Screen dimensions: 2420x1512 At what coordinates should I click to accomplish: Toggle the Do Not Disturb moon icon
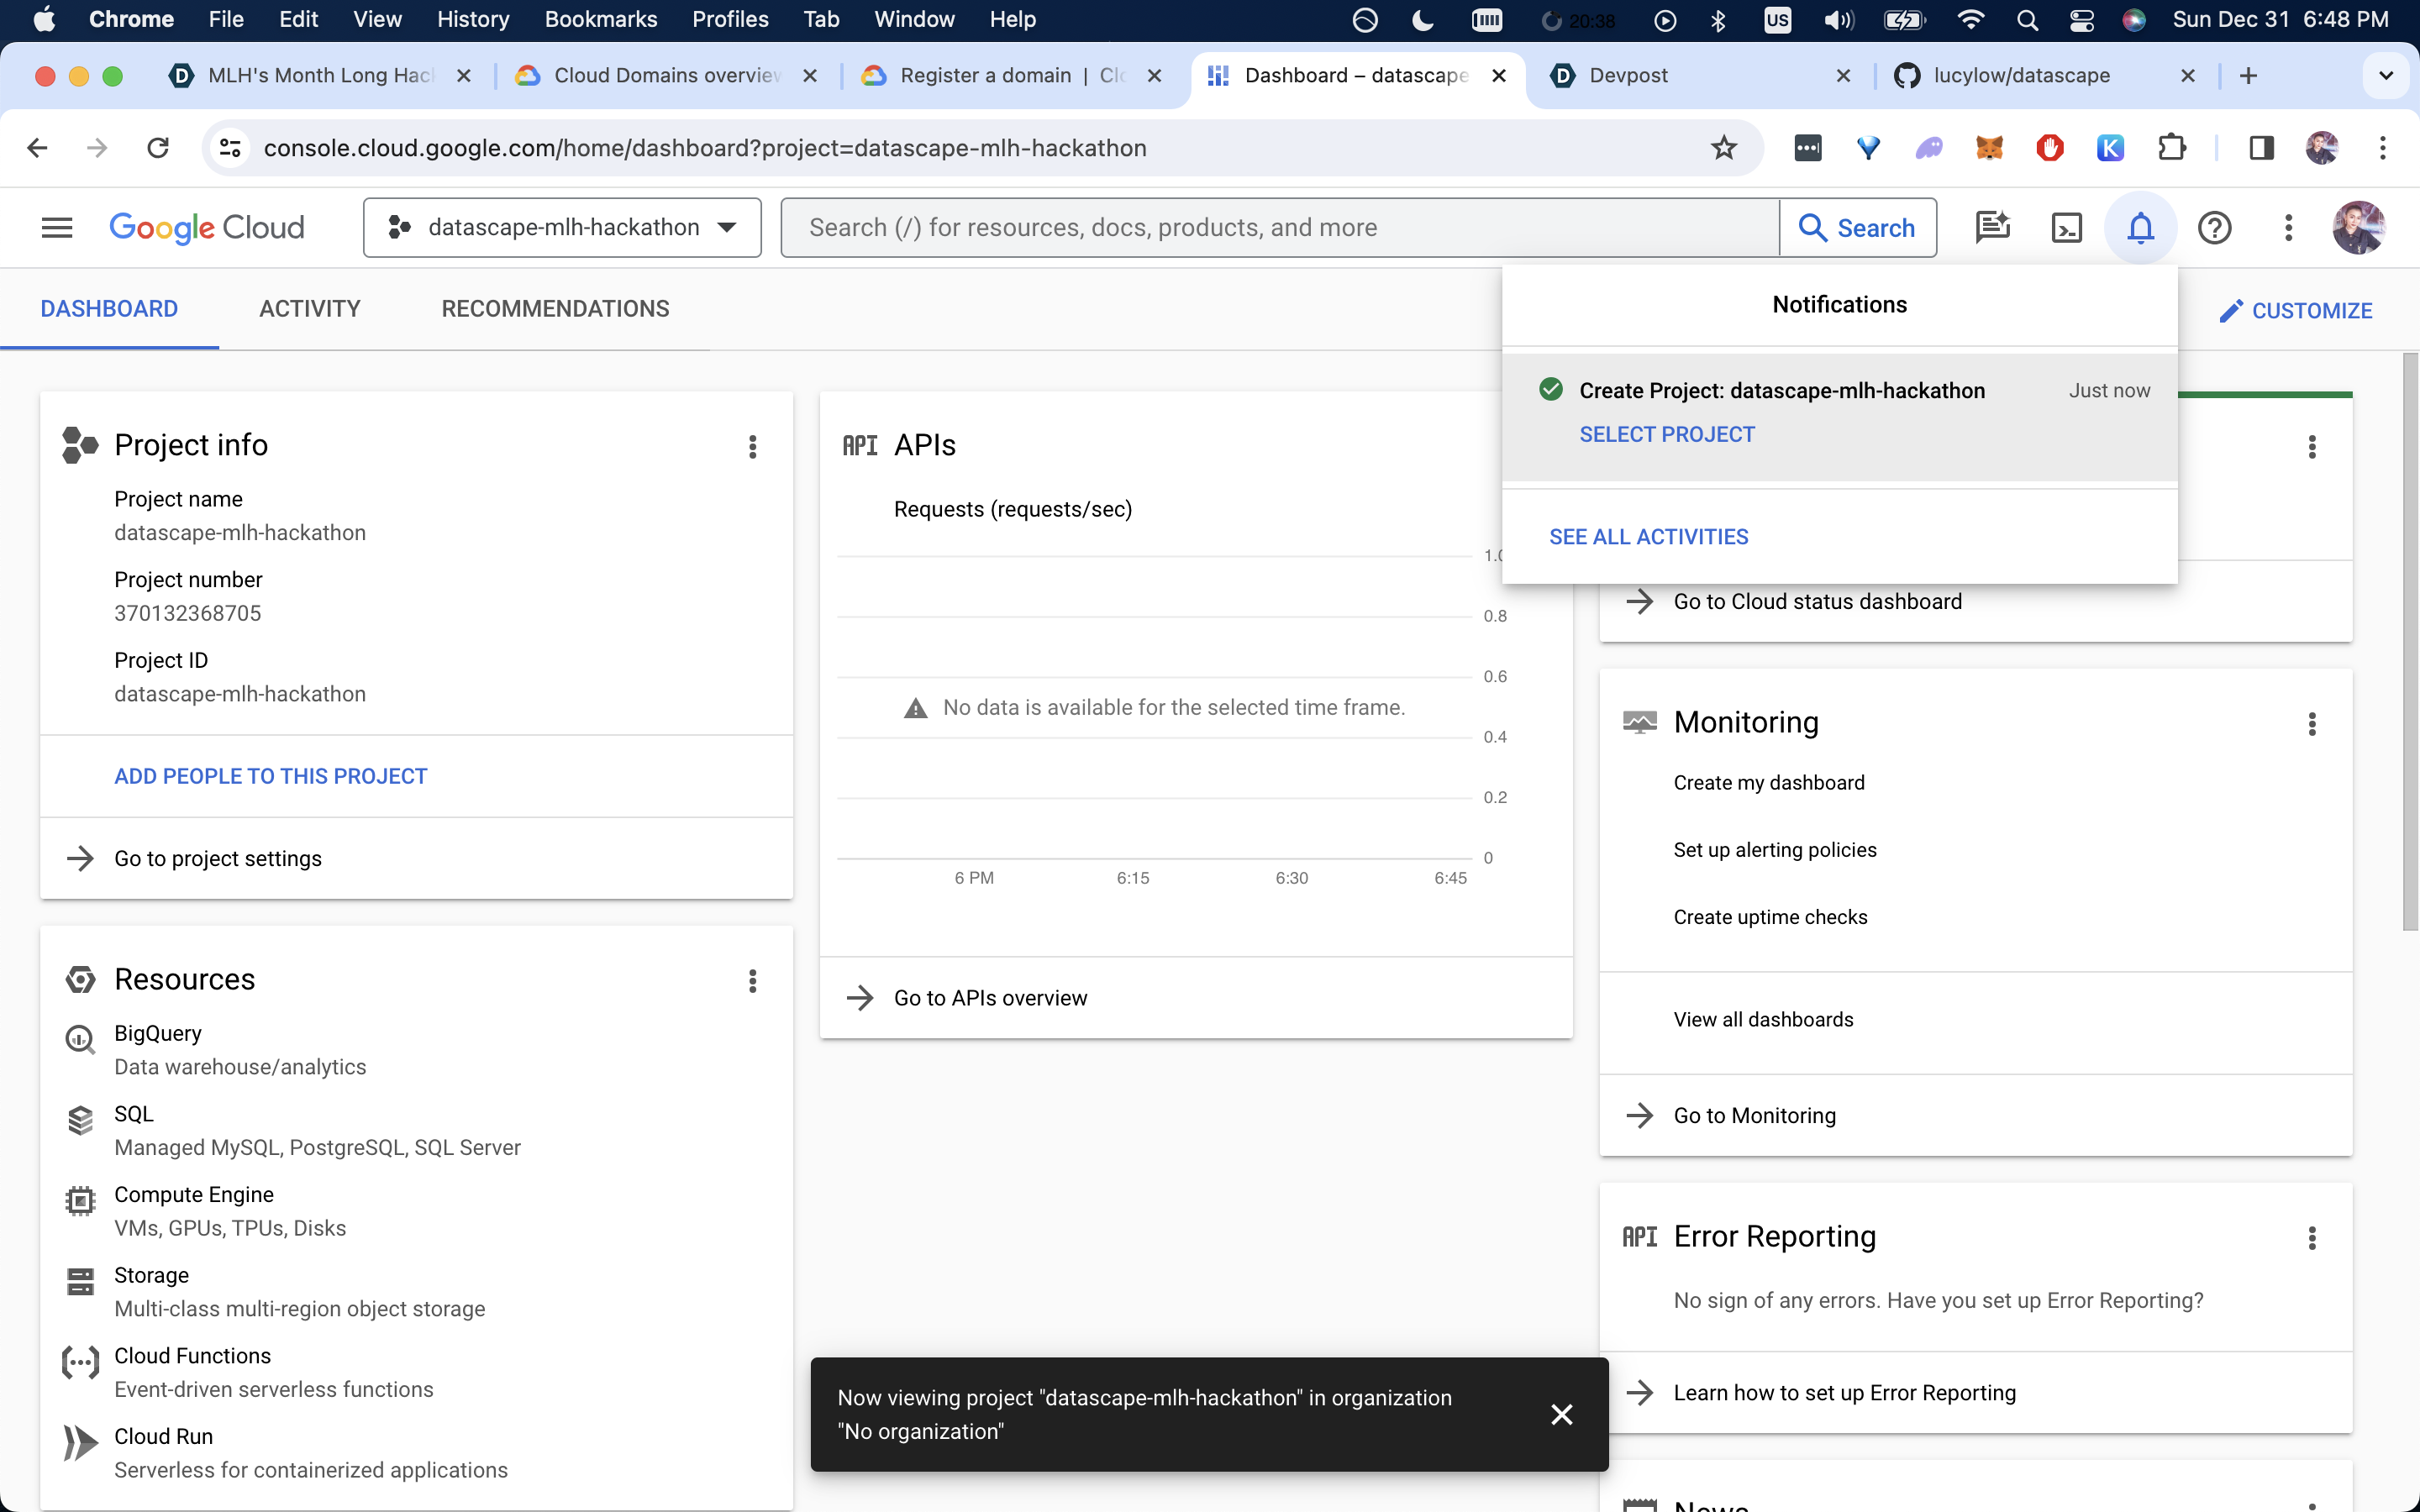pyautogui.click(x=1422, y=20)
